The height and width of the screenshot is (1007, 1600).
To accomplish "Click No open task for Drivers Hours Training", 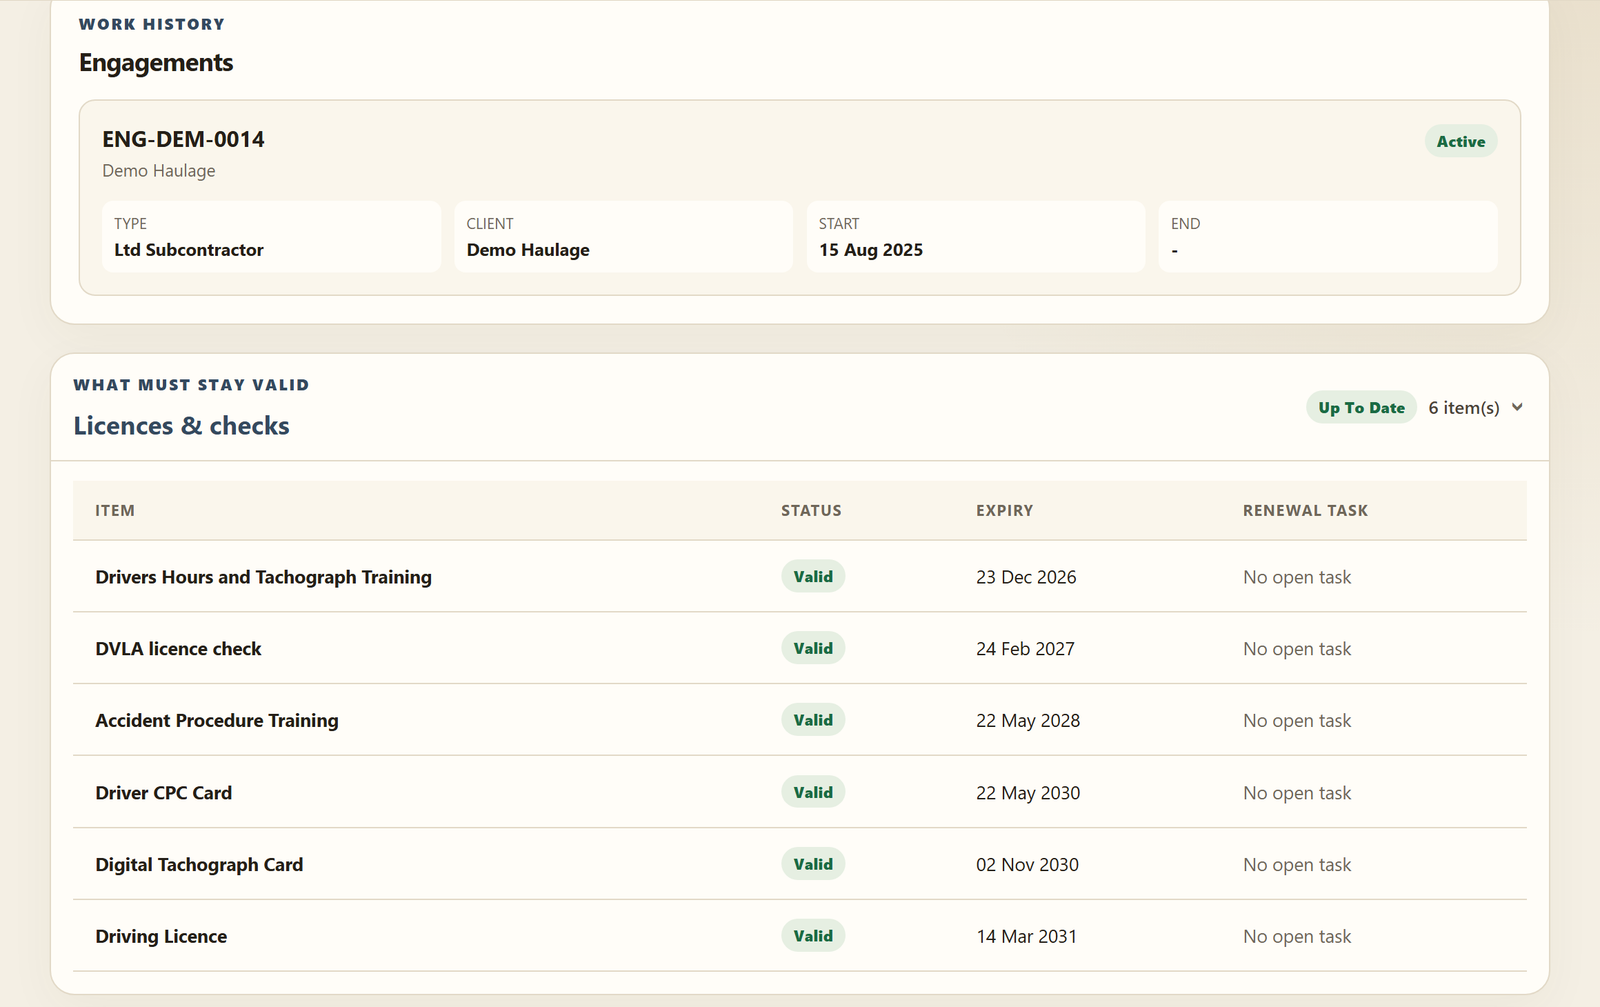I will click(1297, 577).
